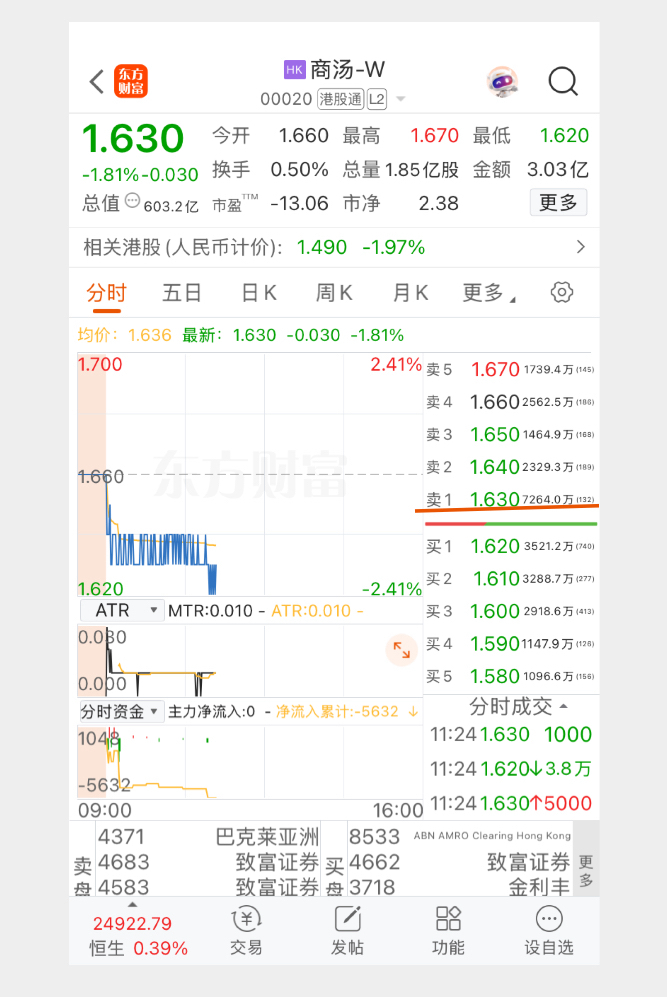Open 相关港股 row chevron
Screen dimensions: 667x997
tap(580, 247)
